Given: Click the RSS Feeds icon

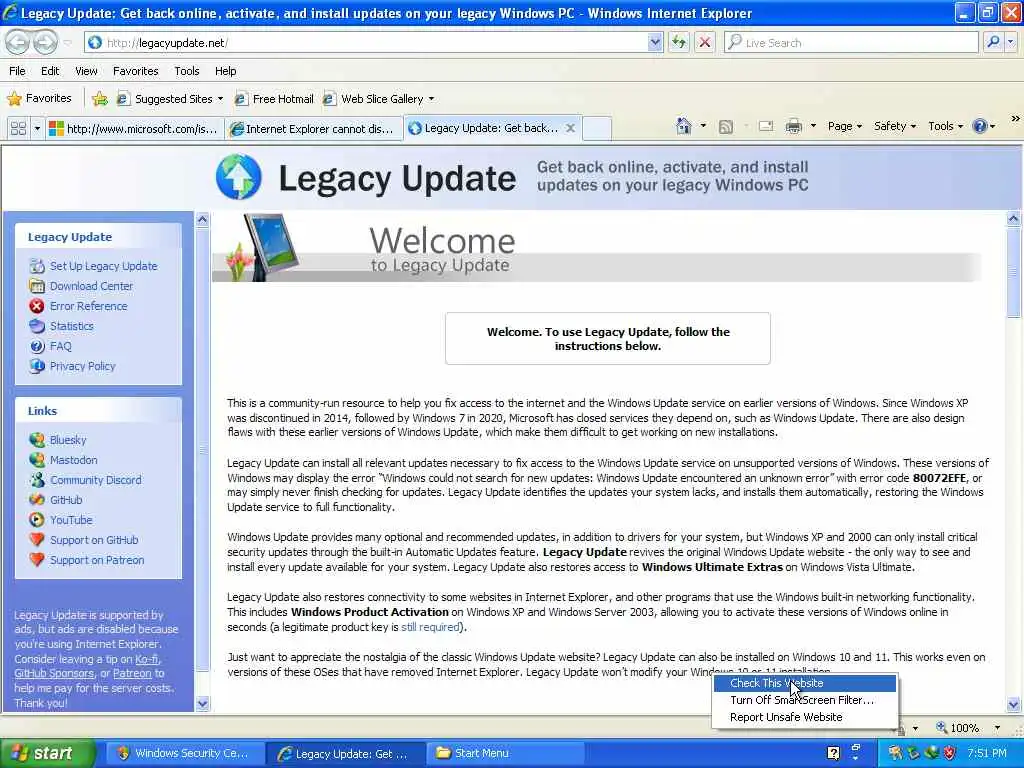Looking at the screenshot, I should [x=726, y=127].
